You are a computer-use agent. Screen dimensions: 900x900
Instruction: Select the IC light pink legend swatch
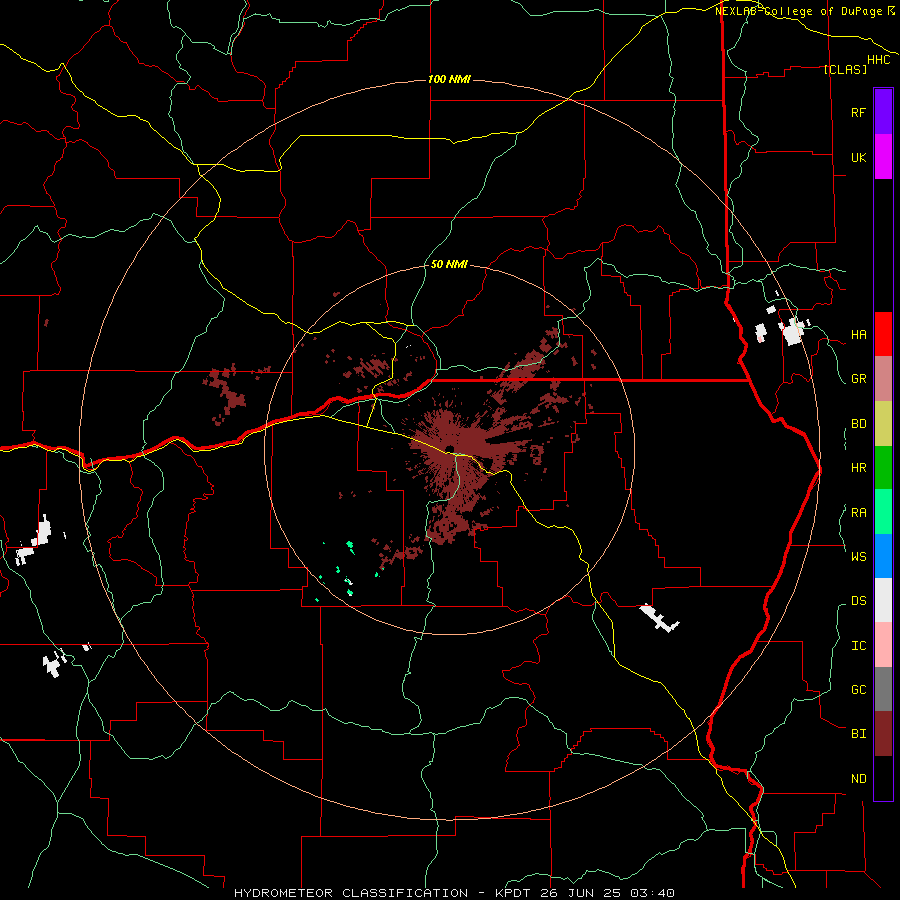[883, 645]
